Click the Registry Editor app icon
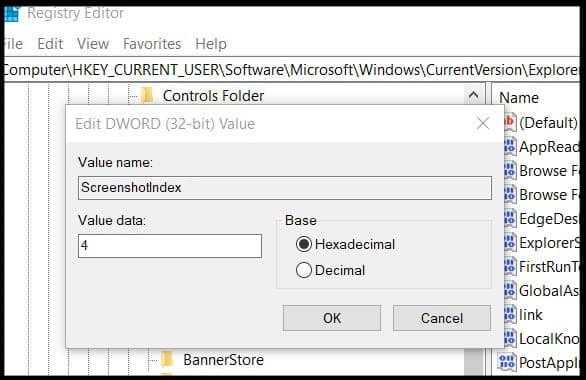 coord(12,14)
